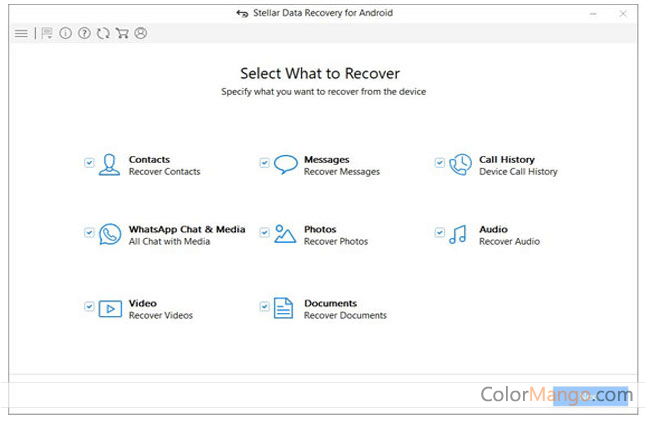
Task: Uncheck the Contacts checkbox
Action: (89, 163)
